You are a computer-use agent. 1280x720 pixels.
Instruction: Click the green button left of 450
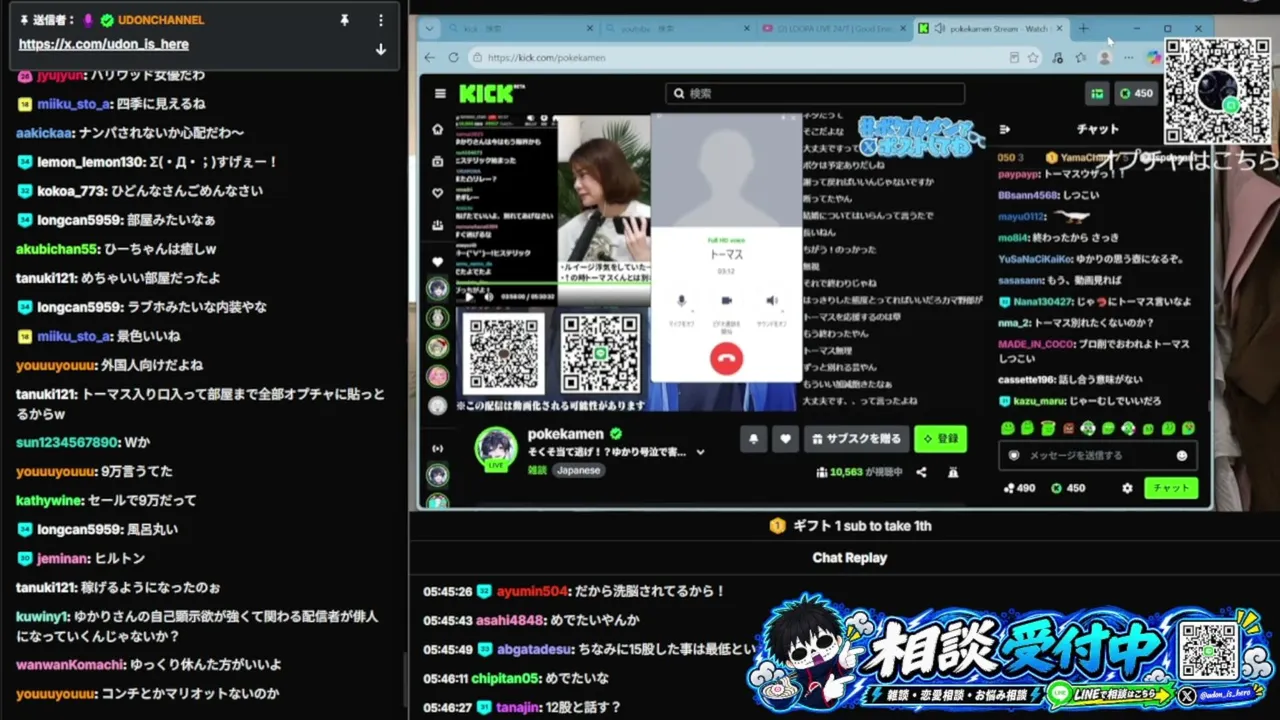click(x=1097, y=93)
